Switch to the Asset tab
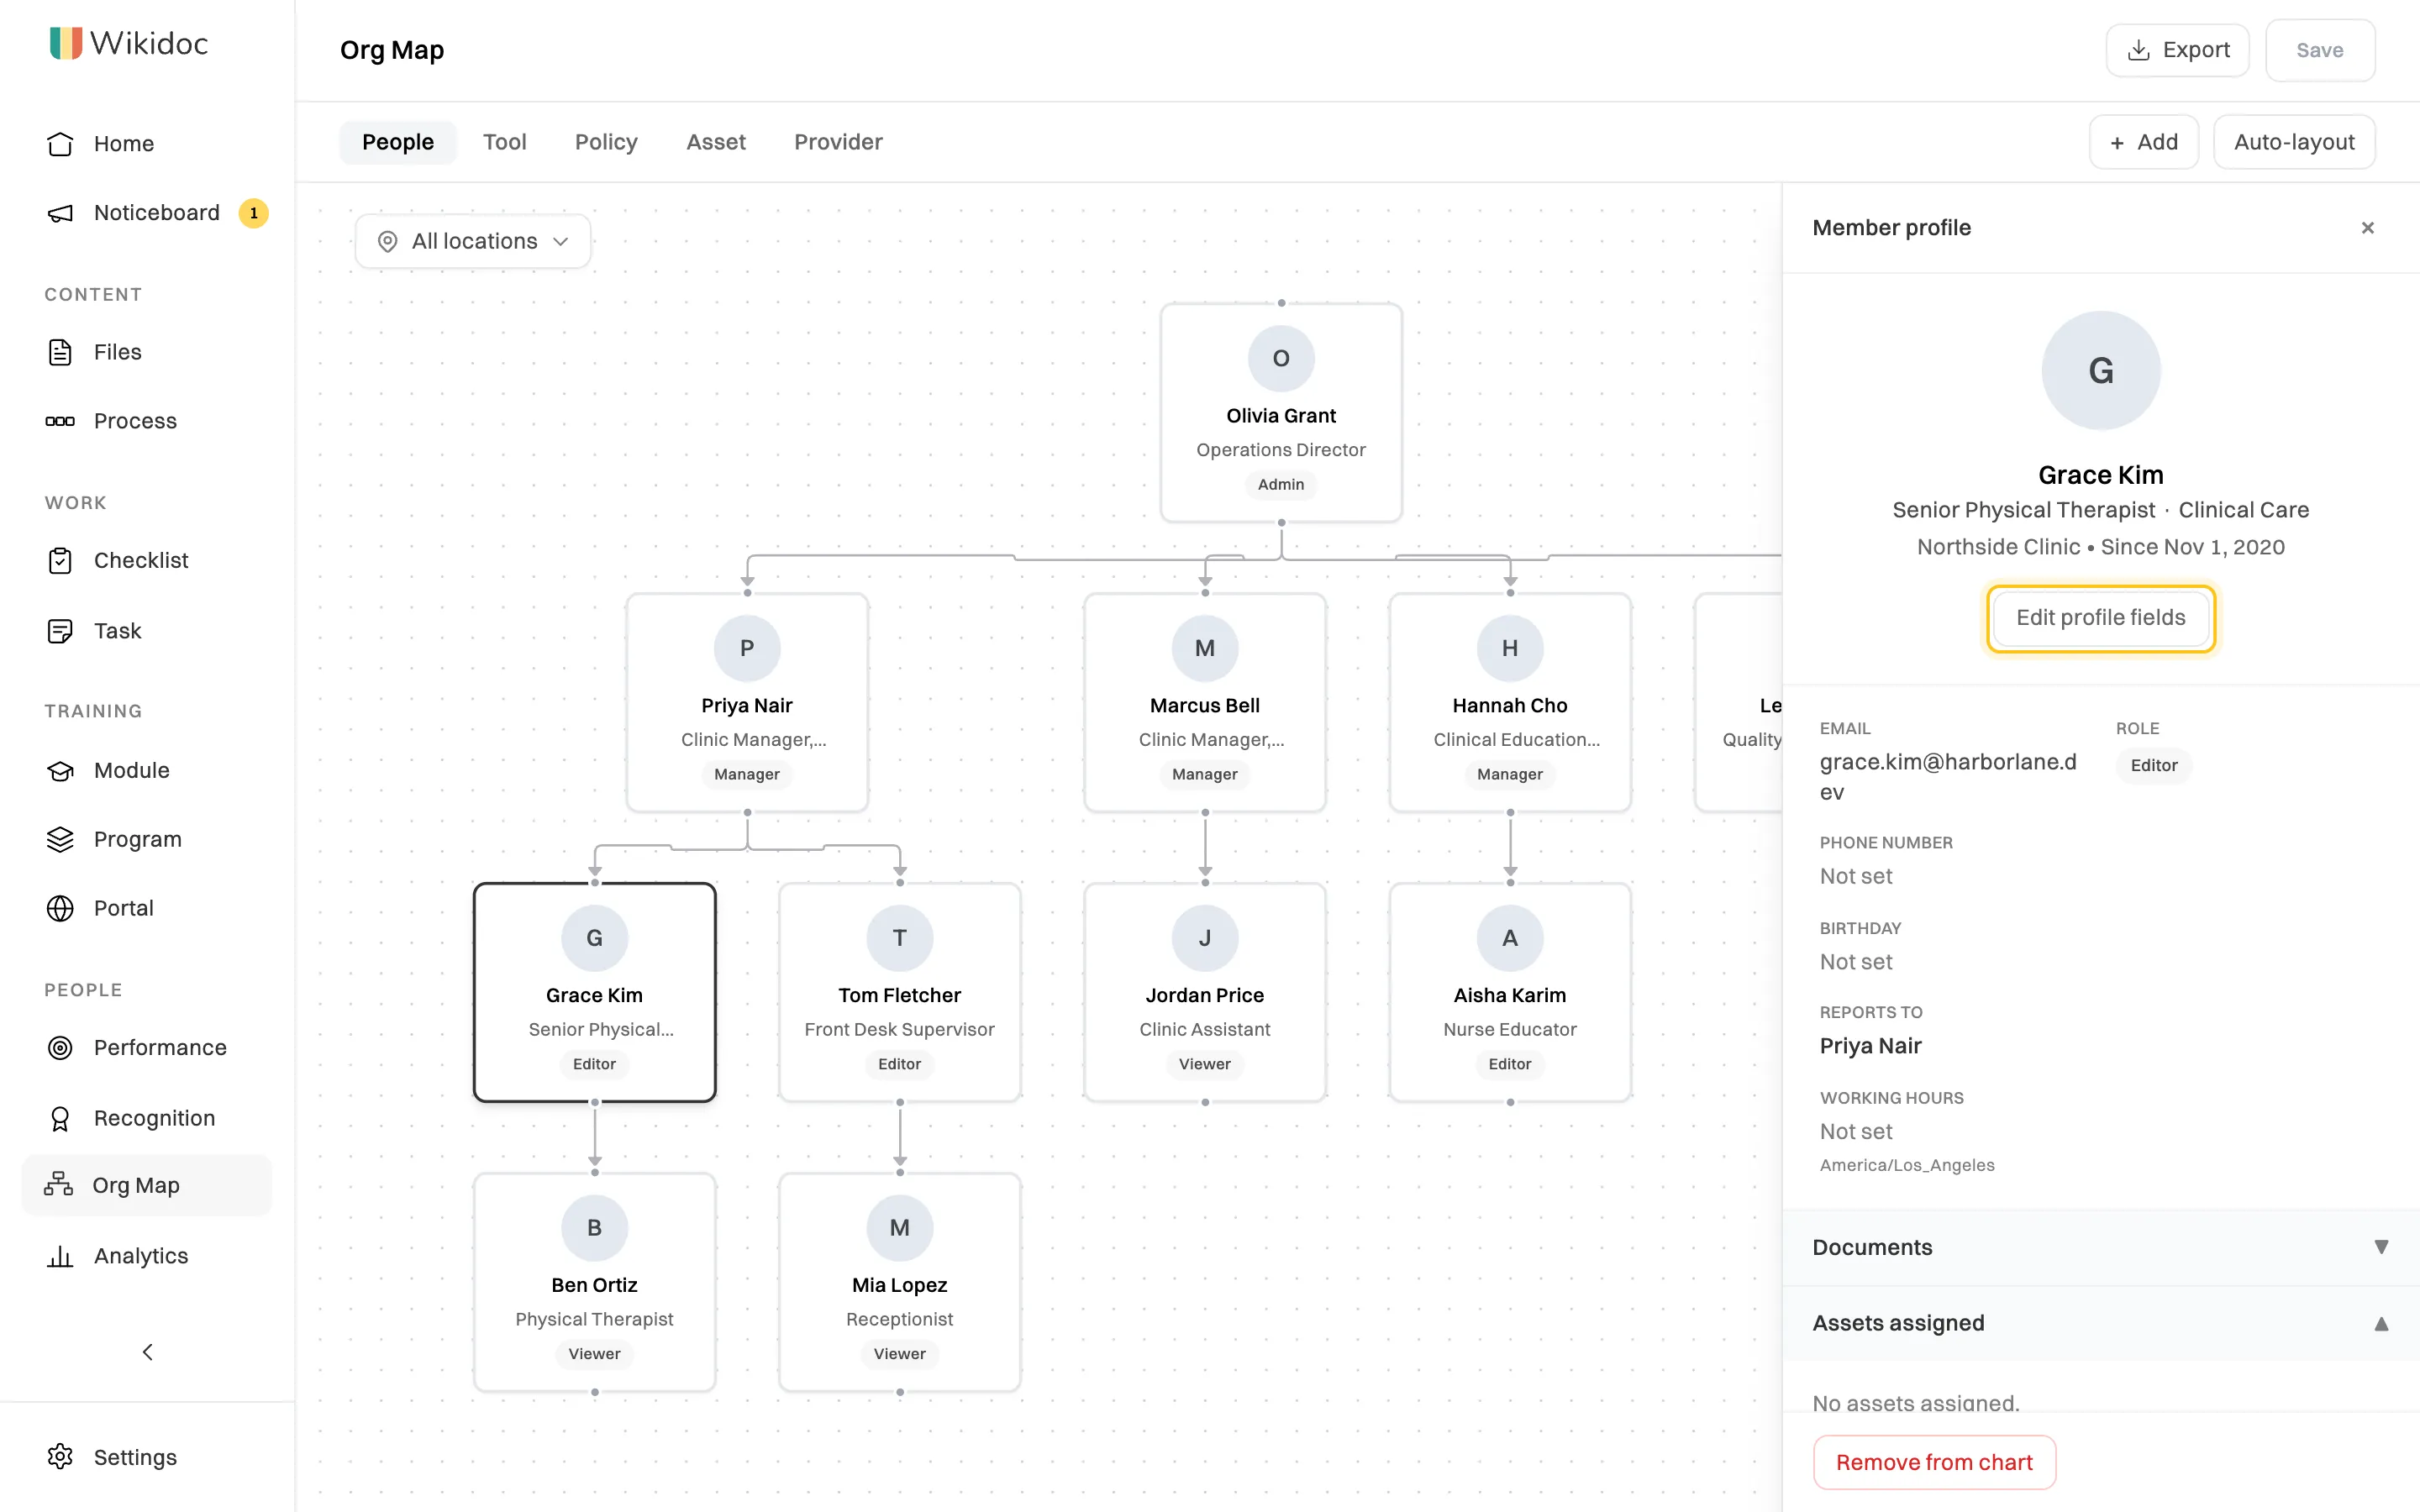This screenshot has height=1512, width=2420. tap(716, 142)
